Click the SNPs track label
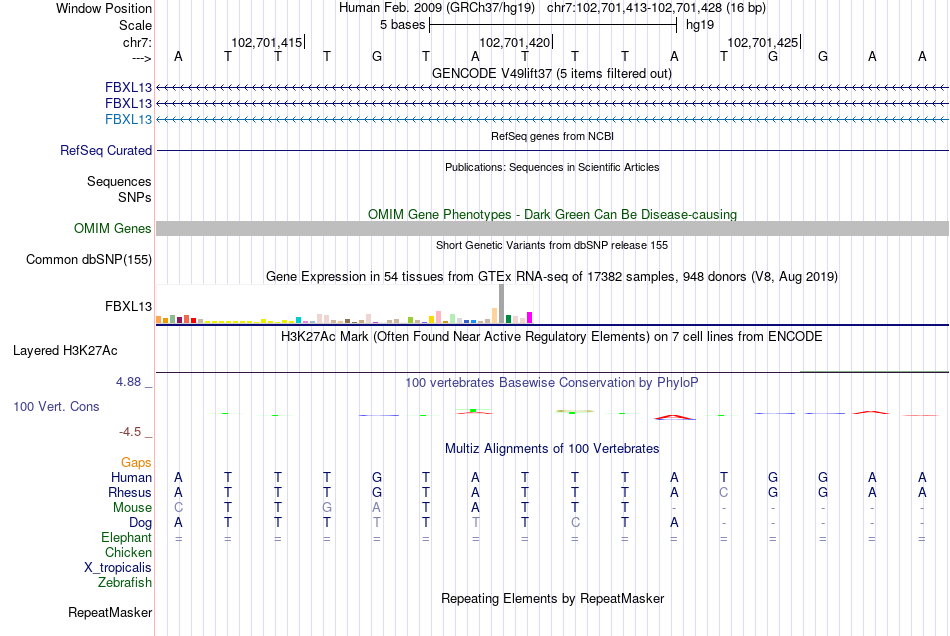The height and width of the screenshot is (636, 950). [135, 197]
